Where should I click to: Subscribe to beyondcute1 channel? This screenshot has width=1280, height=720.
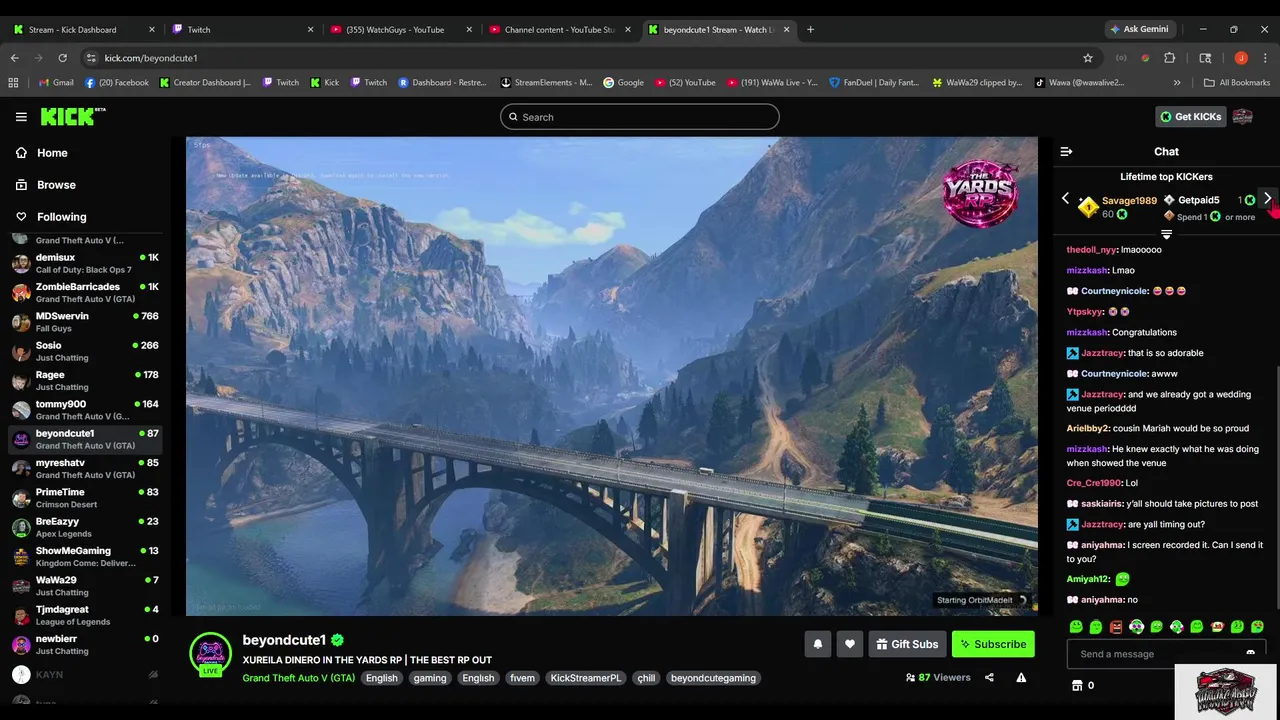993,644
